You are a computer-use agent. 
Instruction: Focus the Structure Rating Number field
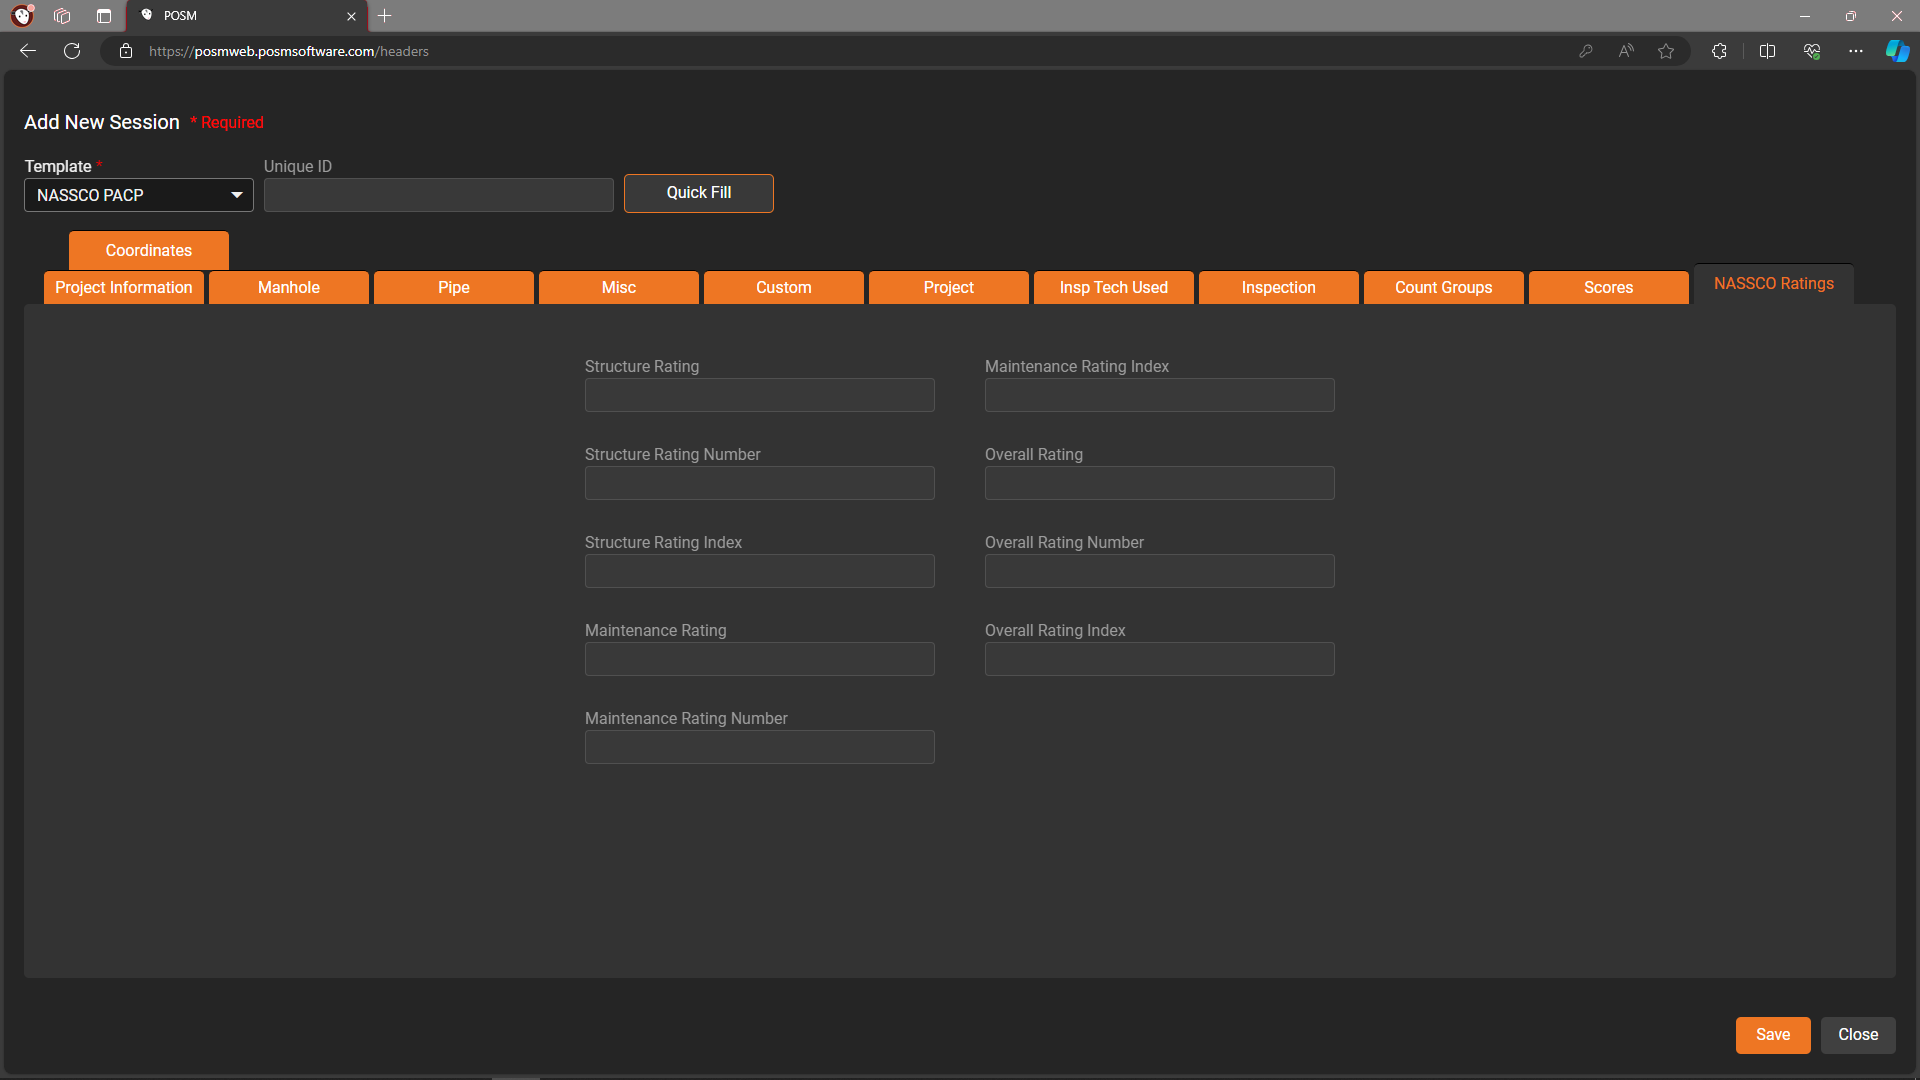760,483
